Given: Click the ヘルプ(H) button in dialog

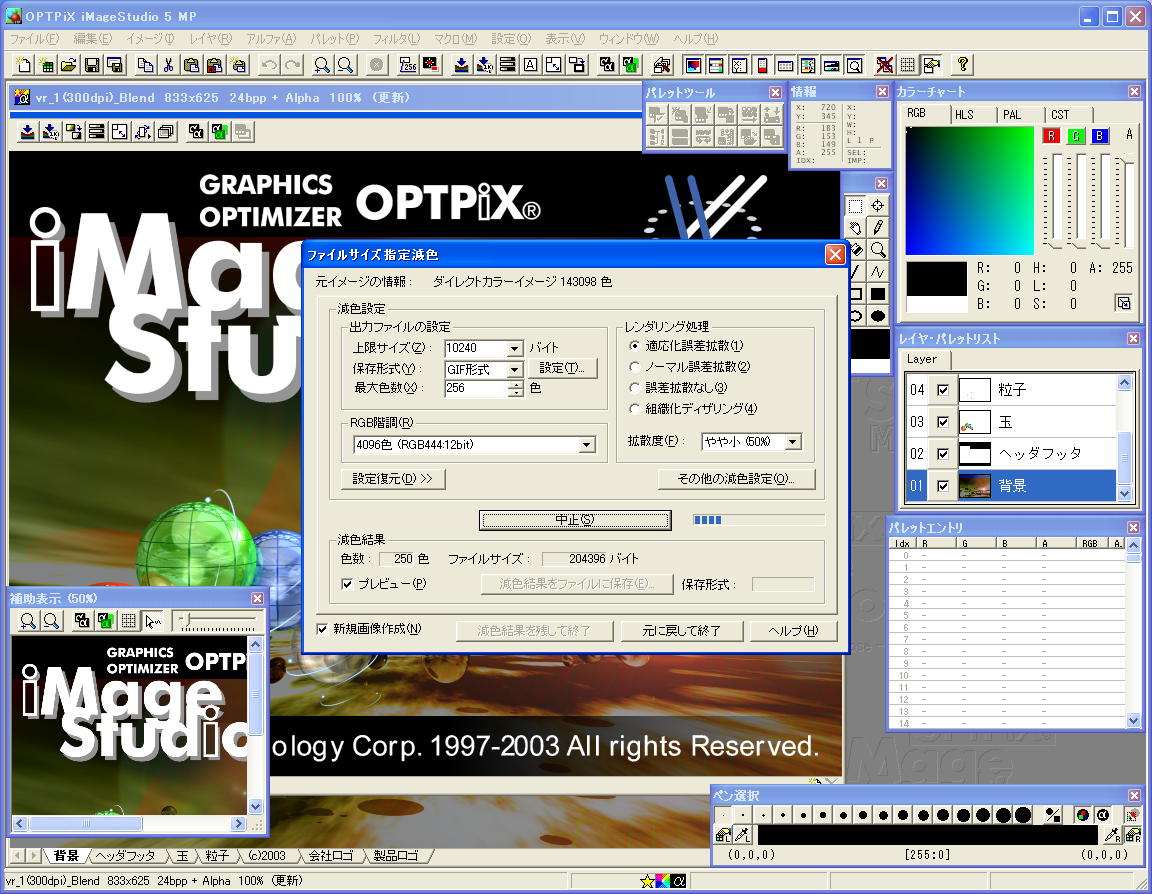Looking at the screenshot, I should pyautogui.click(x=793, y=631).
